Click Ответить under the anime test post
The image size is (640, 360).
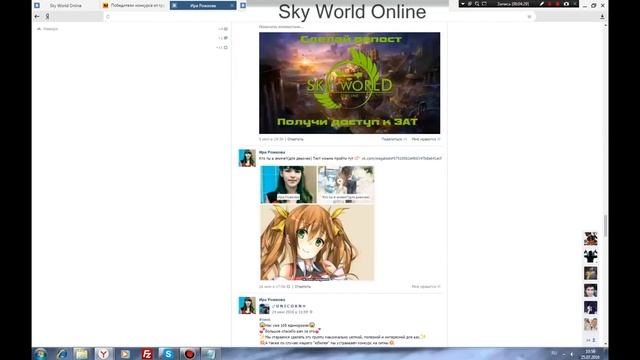[302, 287]
